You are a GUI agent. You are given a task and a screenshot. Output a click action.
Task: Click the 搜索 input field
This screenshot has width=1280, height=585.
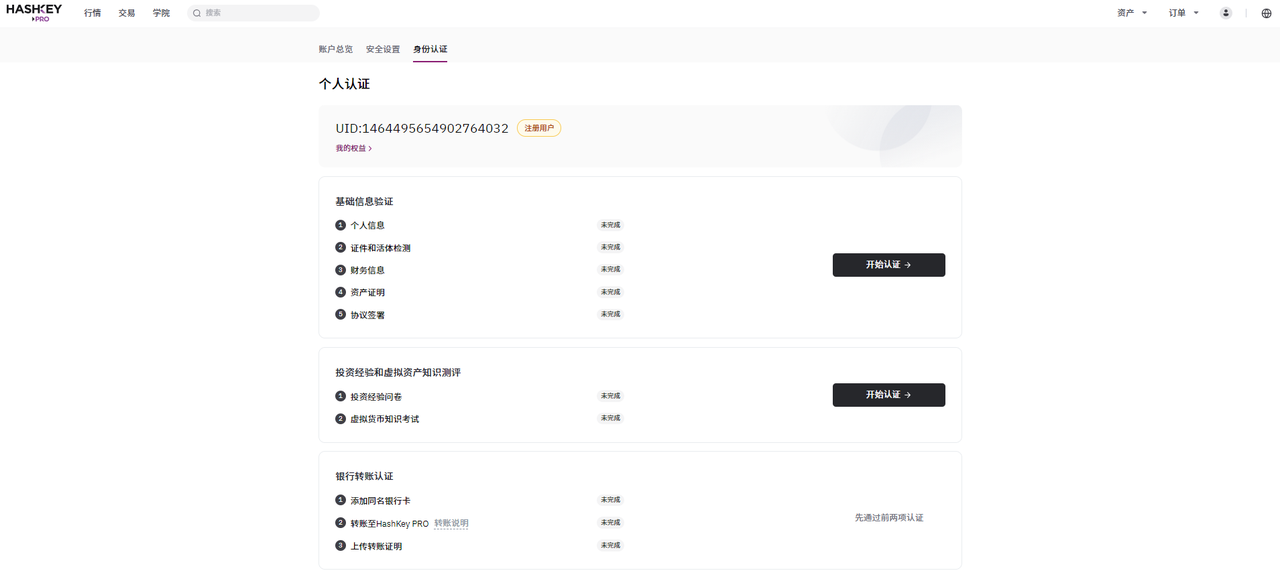(x=253, y=13)
